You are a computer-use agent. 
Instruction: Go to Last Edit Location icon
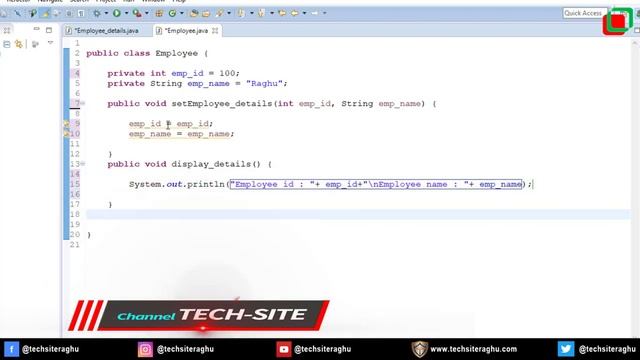[x=282, y=13]
